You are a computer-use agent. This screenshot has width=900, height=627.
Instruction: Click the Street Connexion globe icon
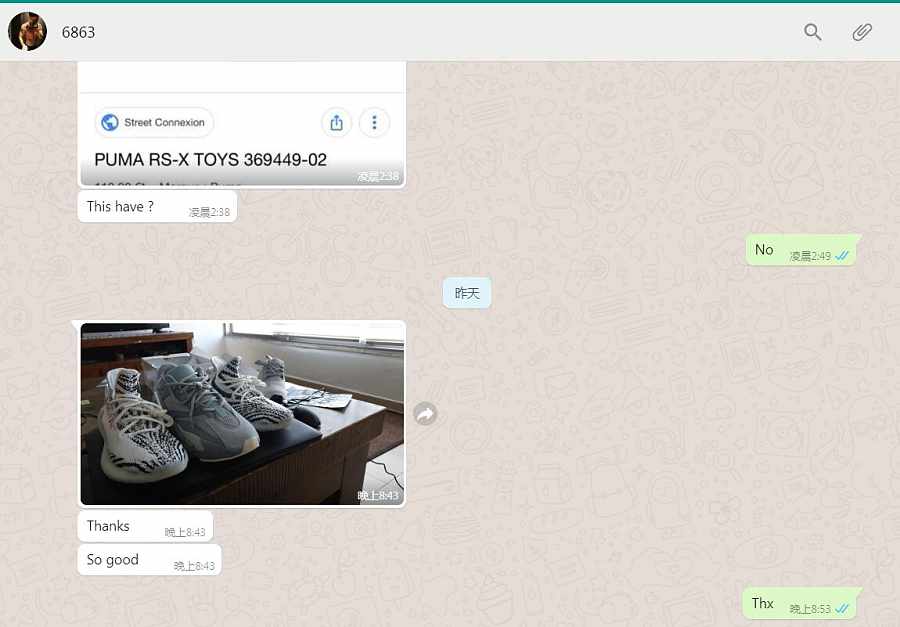tap(109, 122)
